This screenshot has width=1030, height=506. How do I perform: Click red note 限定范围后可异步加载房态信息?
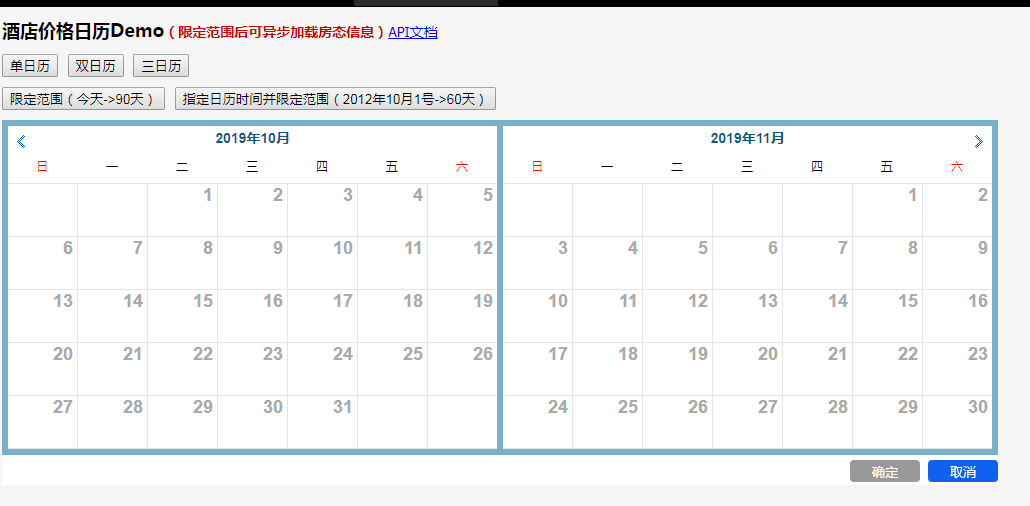pyautogui.click(x=277, y=32)
